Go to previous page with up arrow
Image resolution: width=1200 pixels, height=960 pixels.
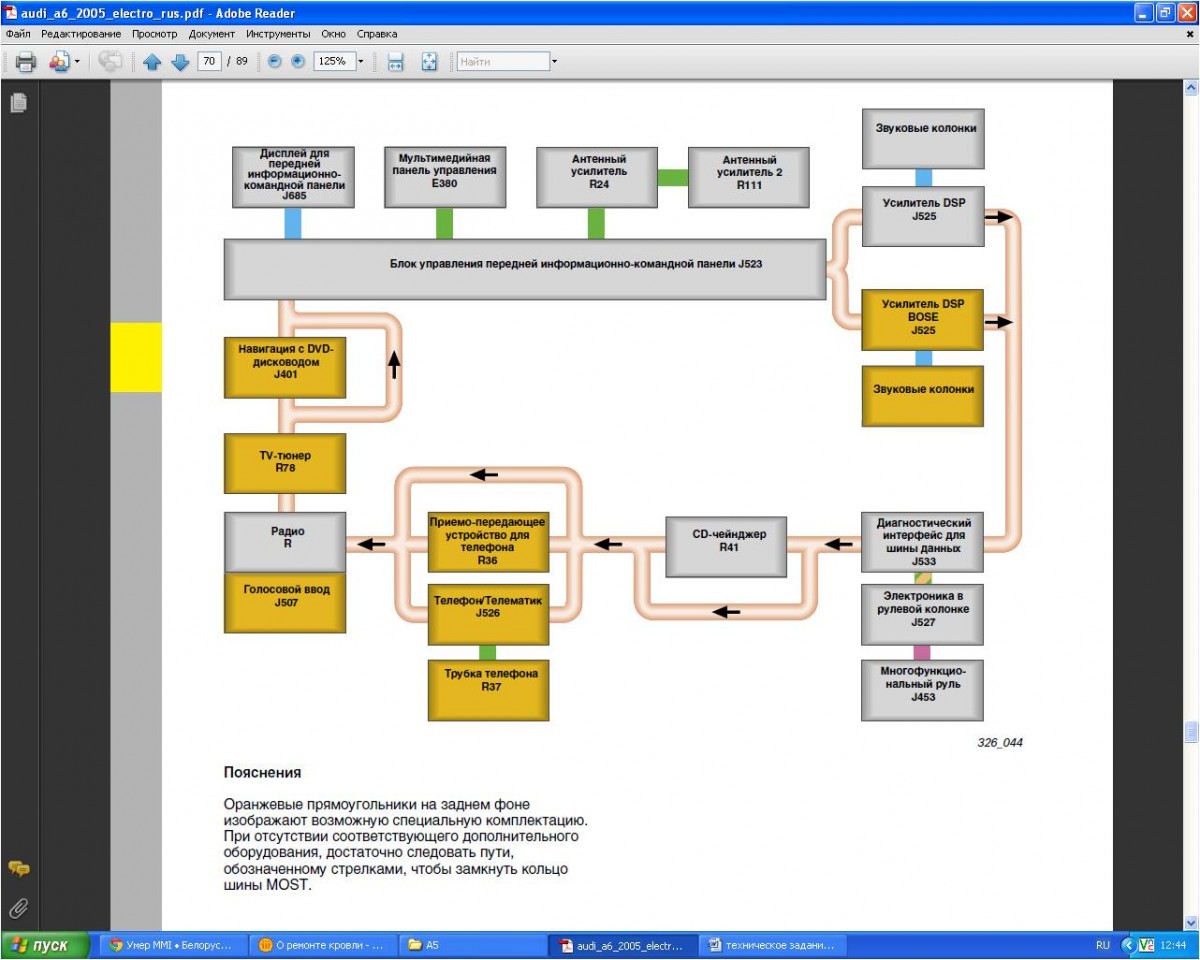point(152,62)
